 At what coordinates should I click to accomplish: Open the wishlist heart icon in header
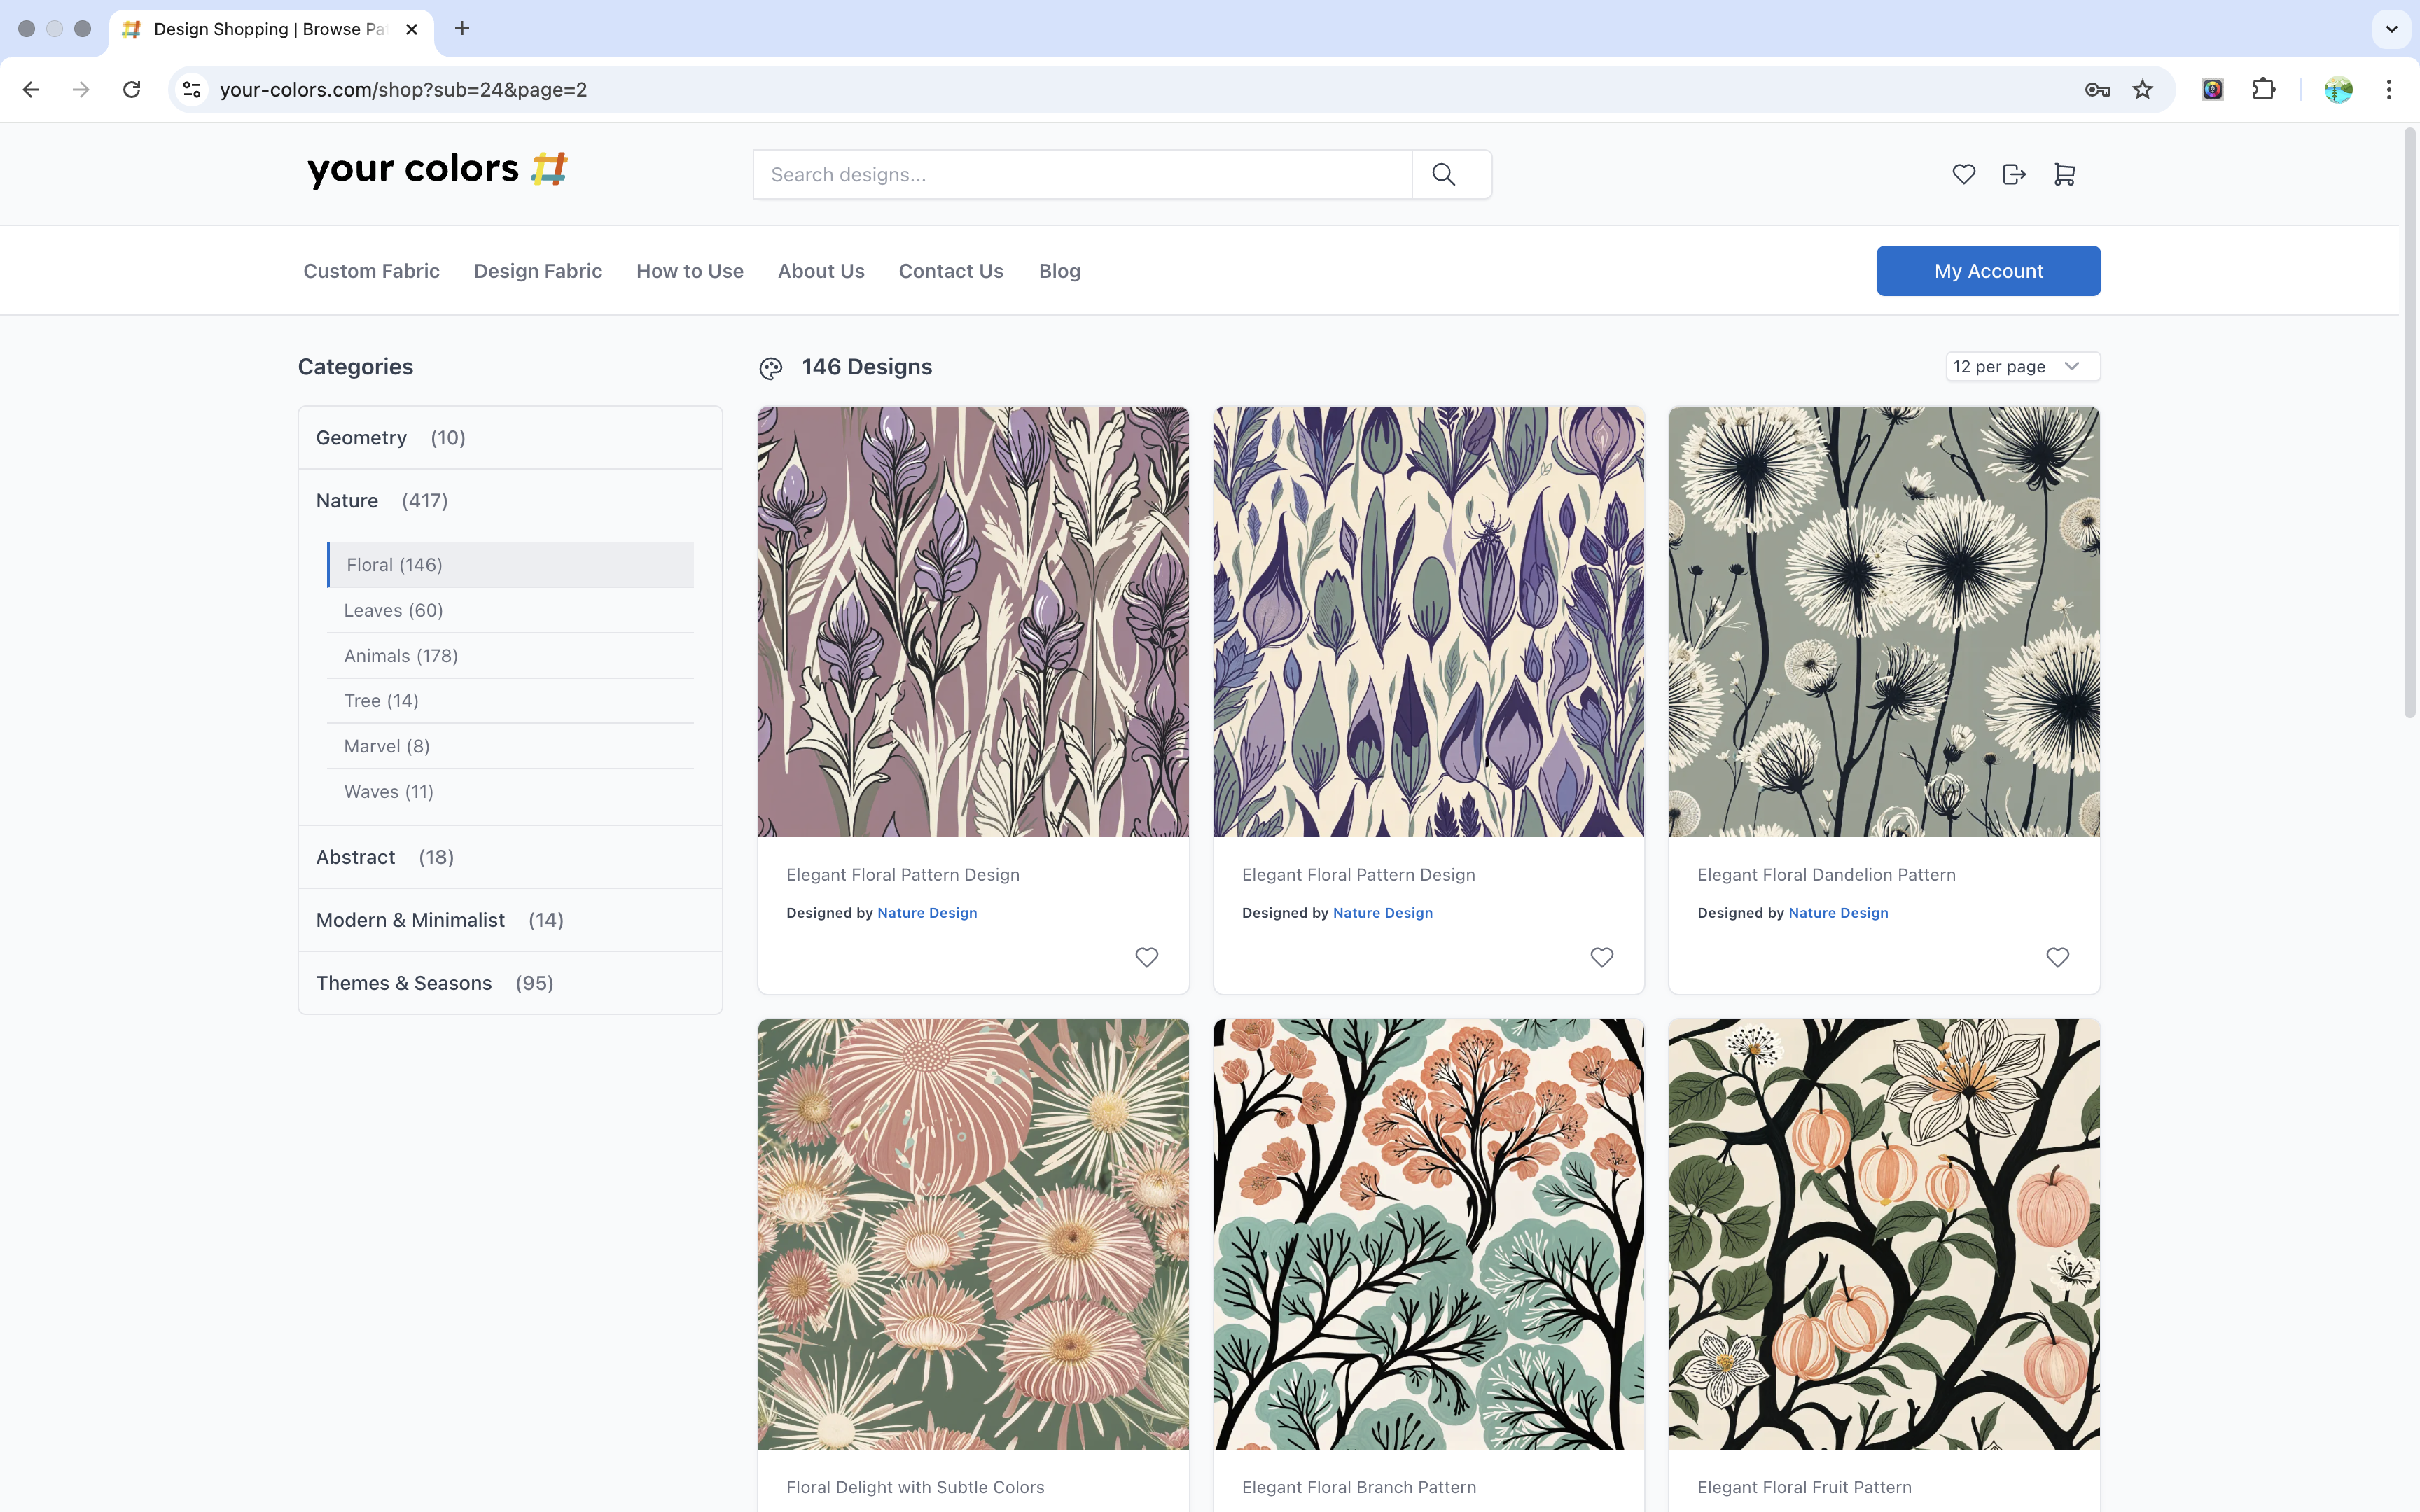[x=1962, y=174]
